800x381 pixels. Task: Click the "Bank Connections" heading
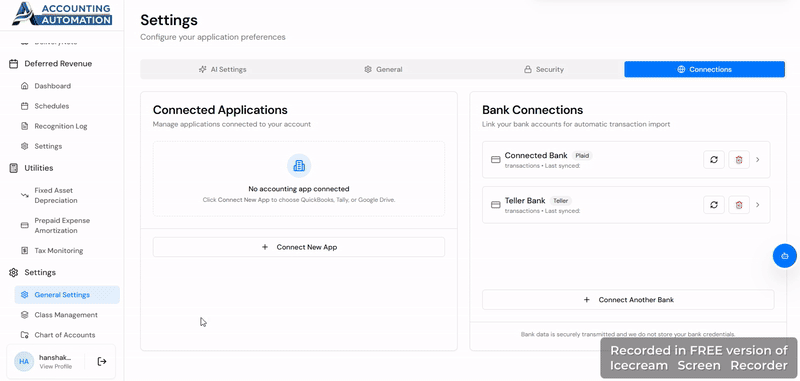pyautogui.click(x=533, y=110)
